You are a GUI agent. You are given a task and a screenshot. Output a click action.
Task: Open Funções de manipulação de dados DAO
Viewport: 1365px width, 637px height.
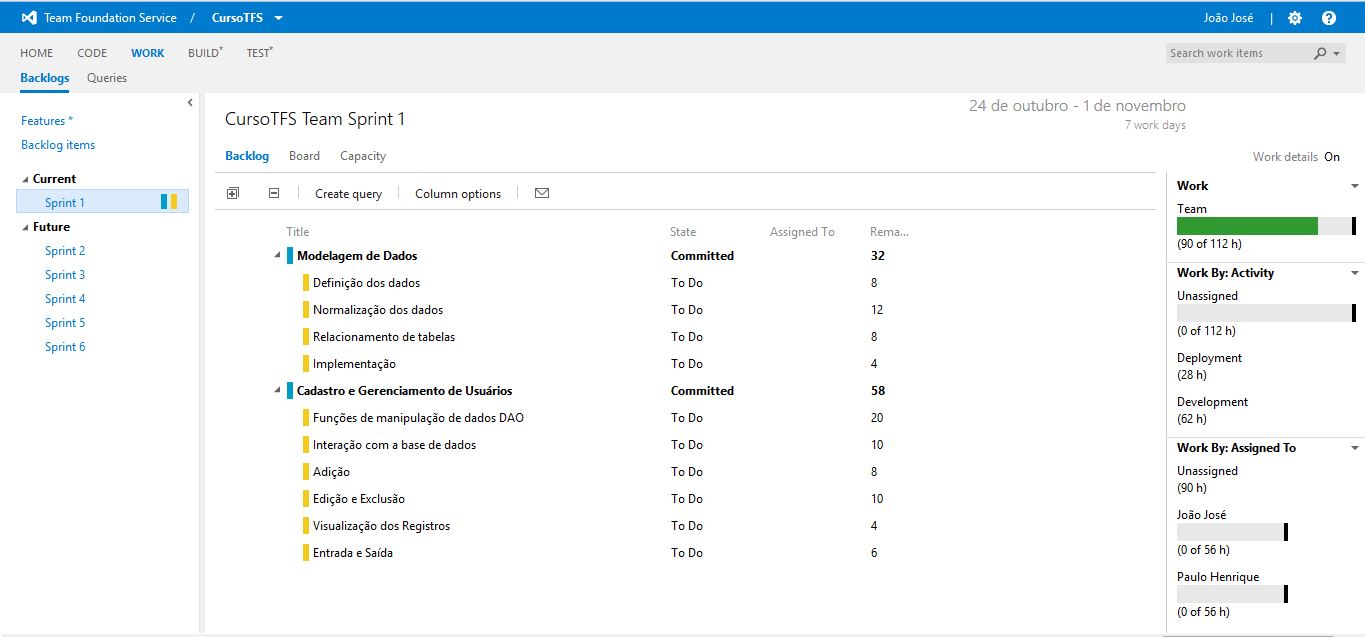[418, 418]
